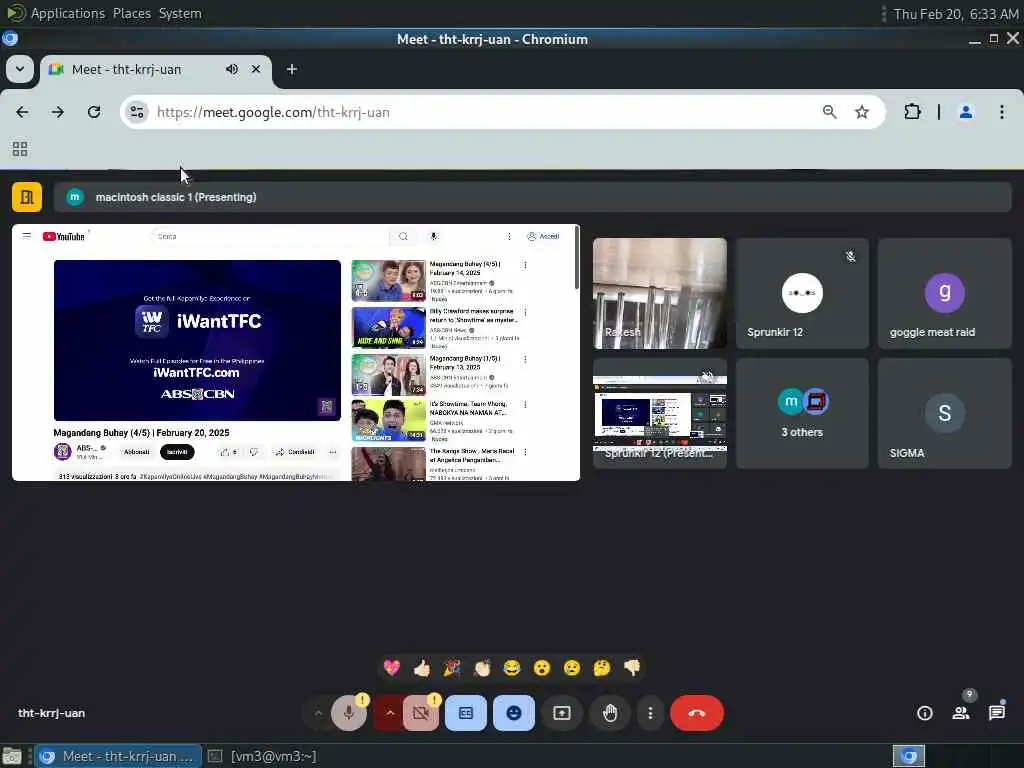Expand audio settings chevron beside microphone
This screenshot has width=1024, height=768.
pos(318,713)
